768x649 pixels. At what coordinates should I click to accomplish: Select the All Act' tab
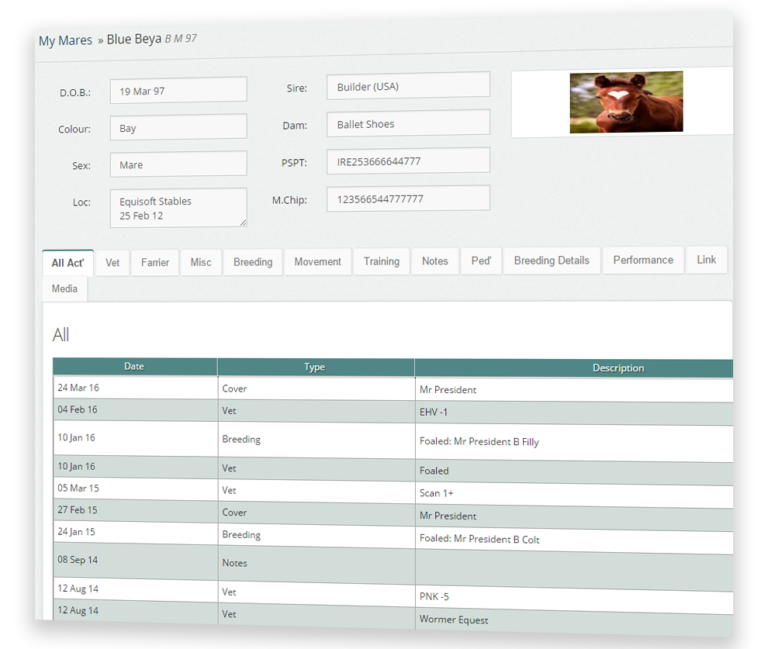68,263
